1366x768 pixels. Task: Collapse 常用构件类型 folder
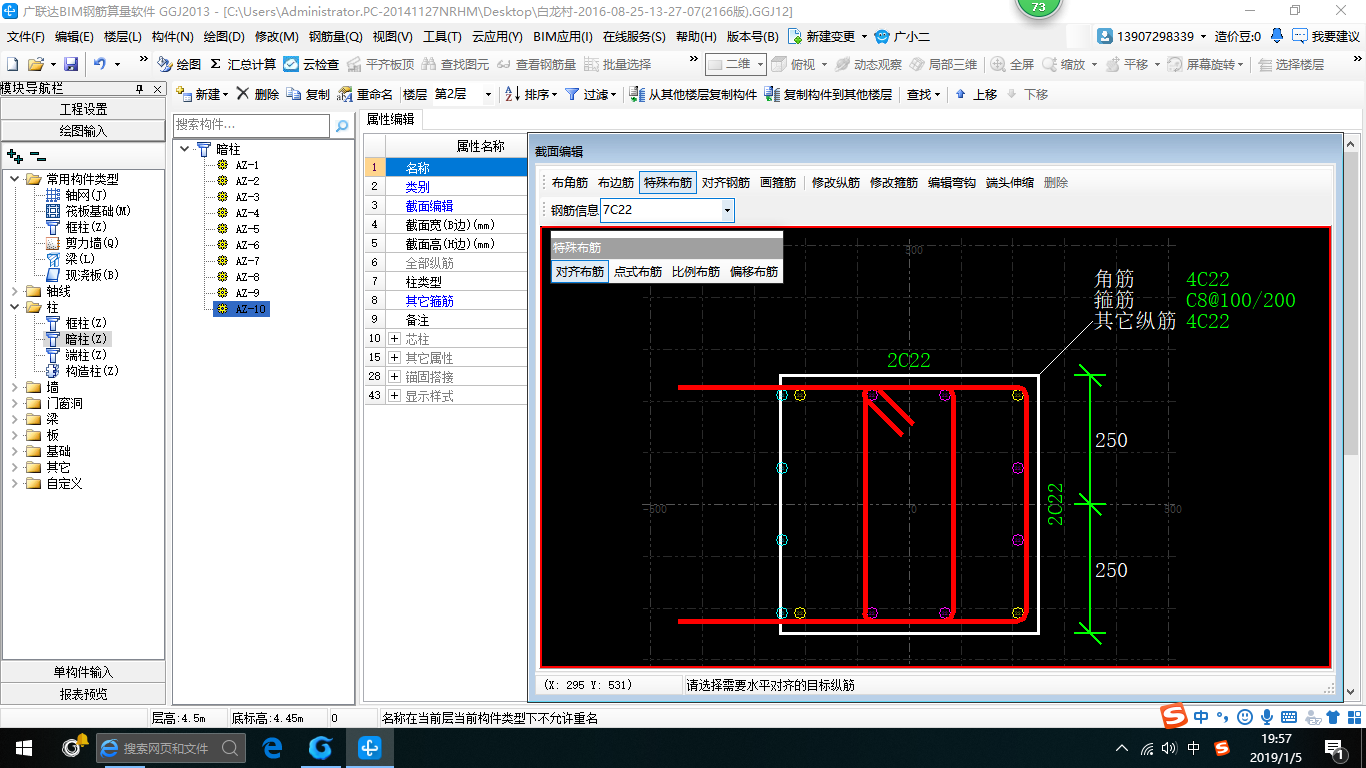(x=15, y=179)
